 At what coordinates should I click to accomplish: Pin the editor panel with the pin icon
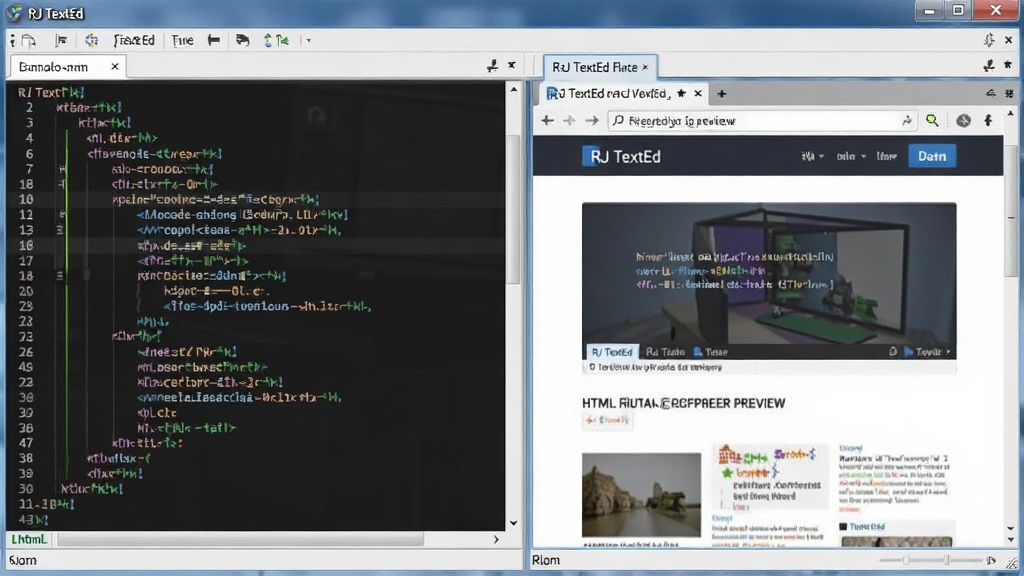[492, 65]
